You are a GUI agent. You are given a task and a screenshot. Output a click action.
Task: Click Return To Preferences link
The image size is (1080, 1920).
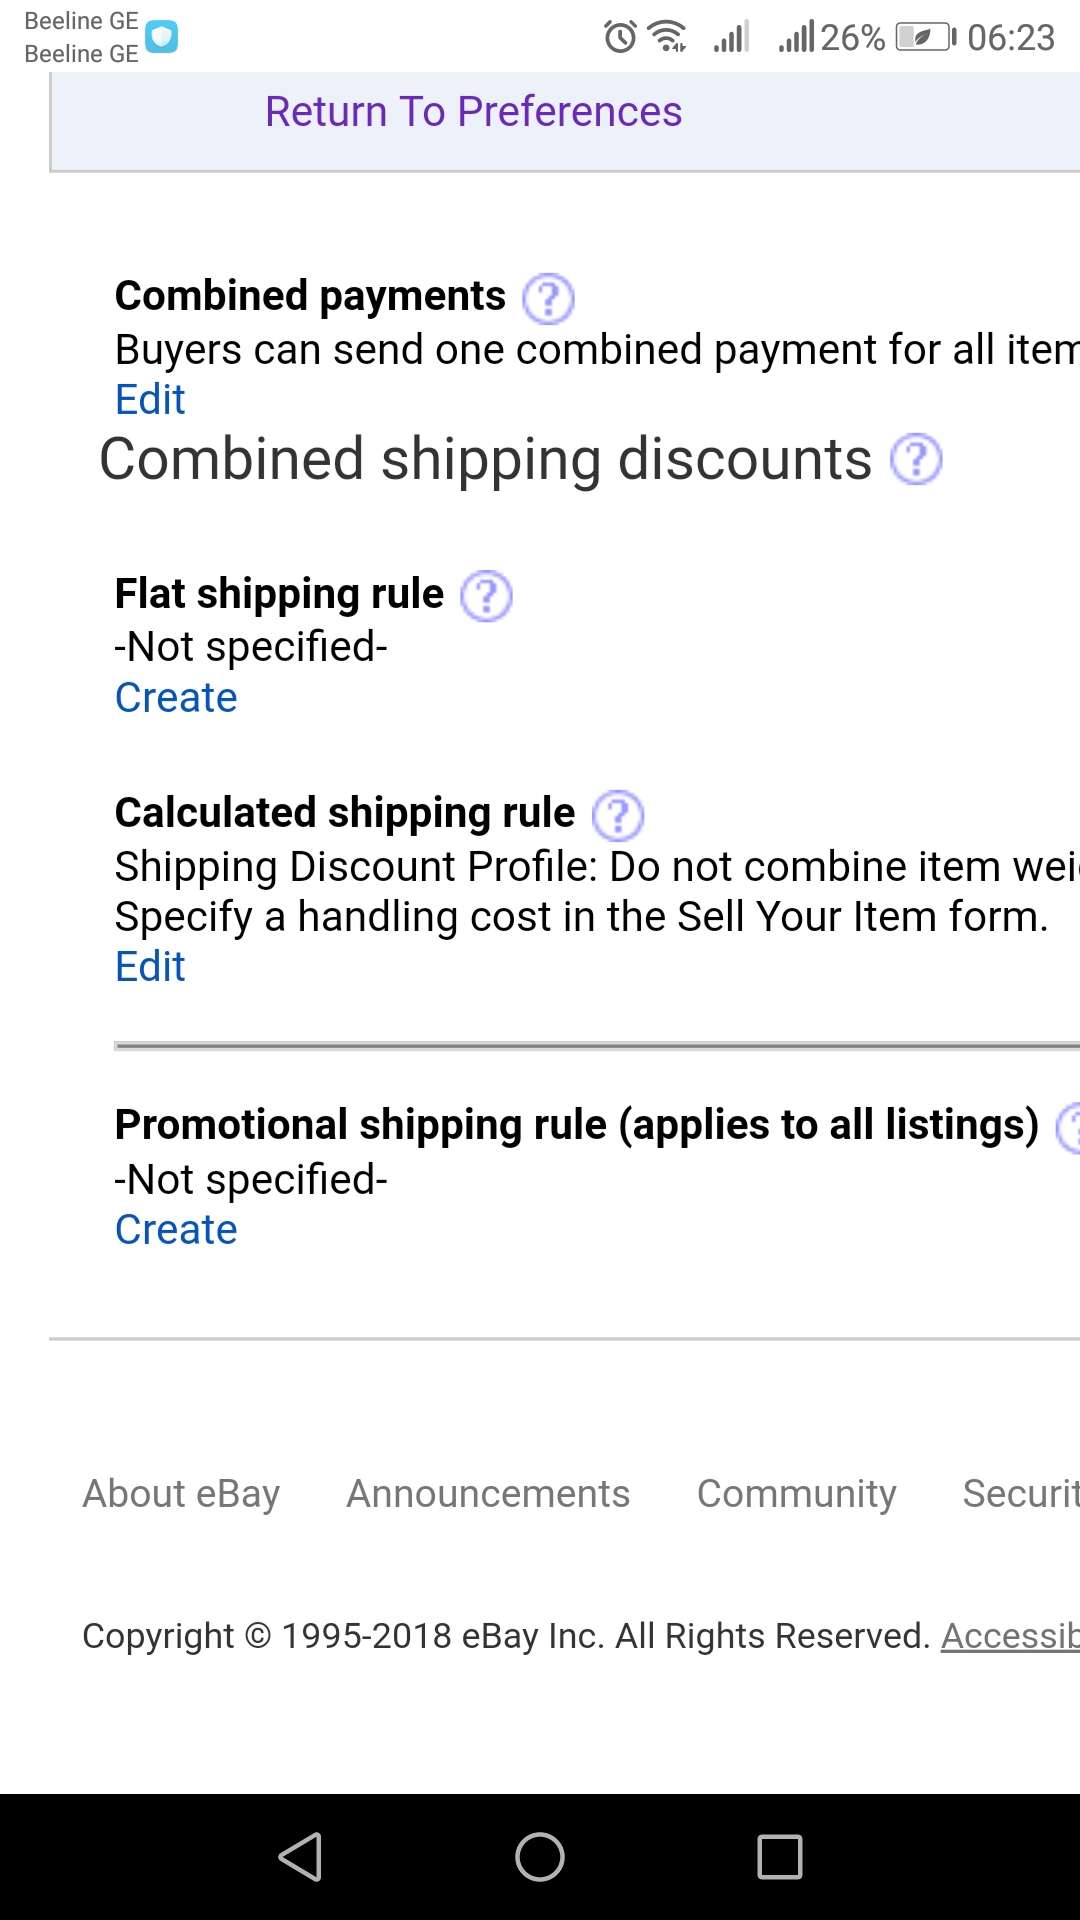pos(473,112)
